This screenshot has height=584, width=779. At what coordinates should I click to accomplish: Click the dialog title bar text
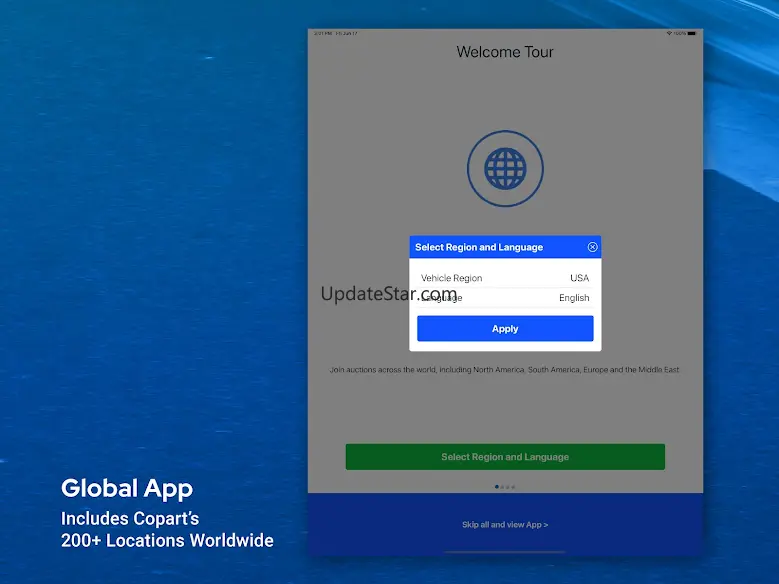coord(479,247)
